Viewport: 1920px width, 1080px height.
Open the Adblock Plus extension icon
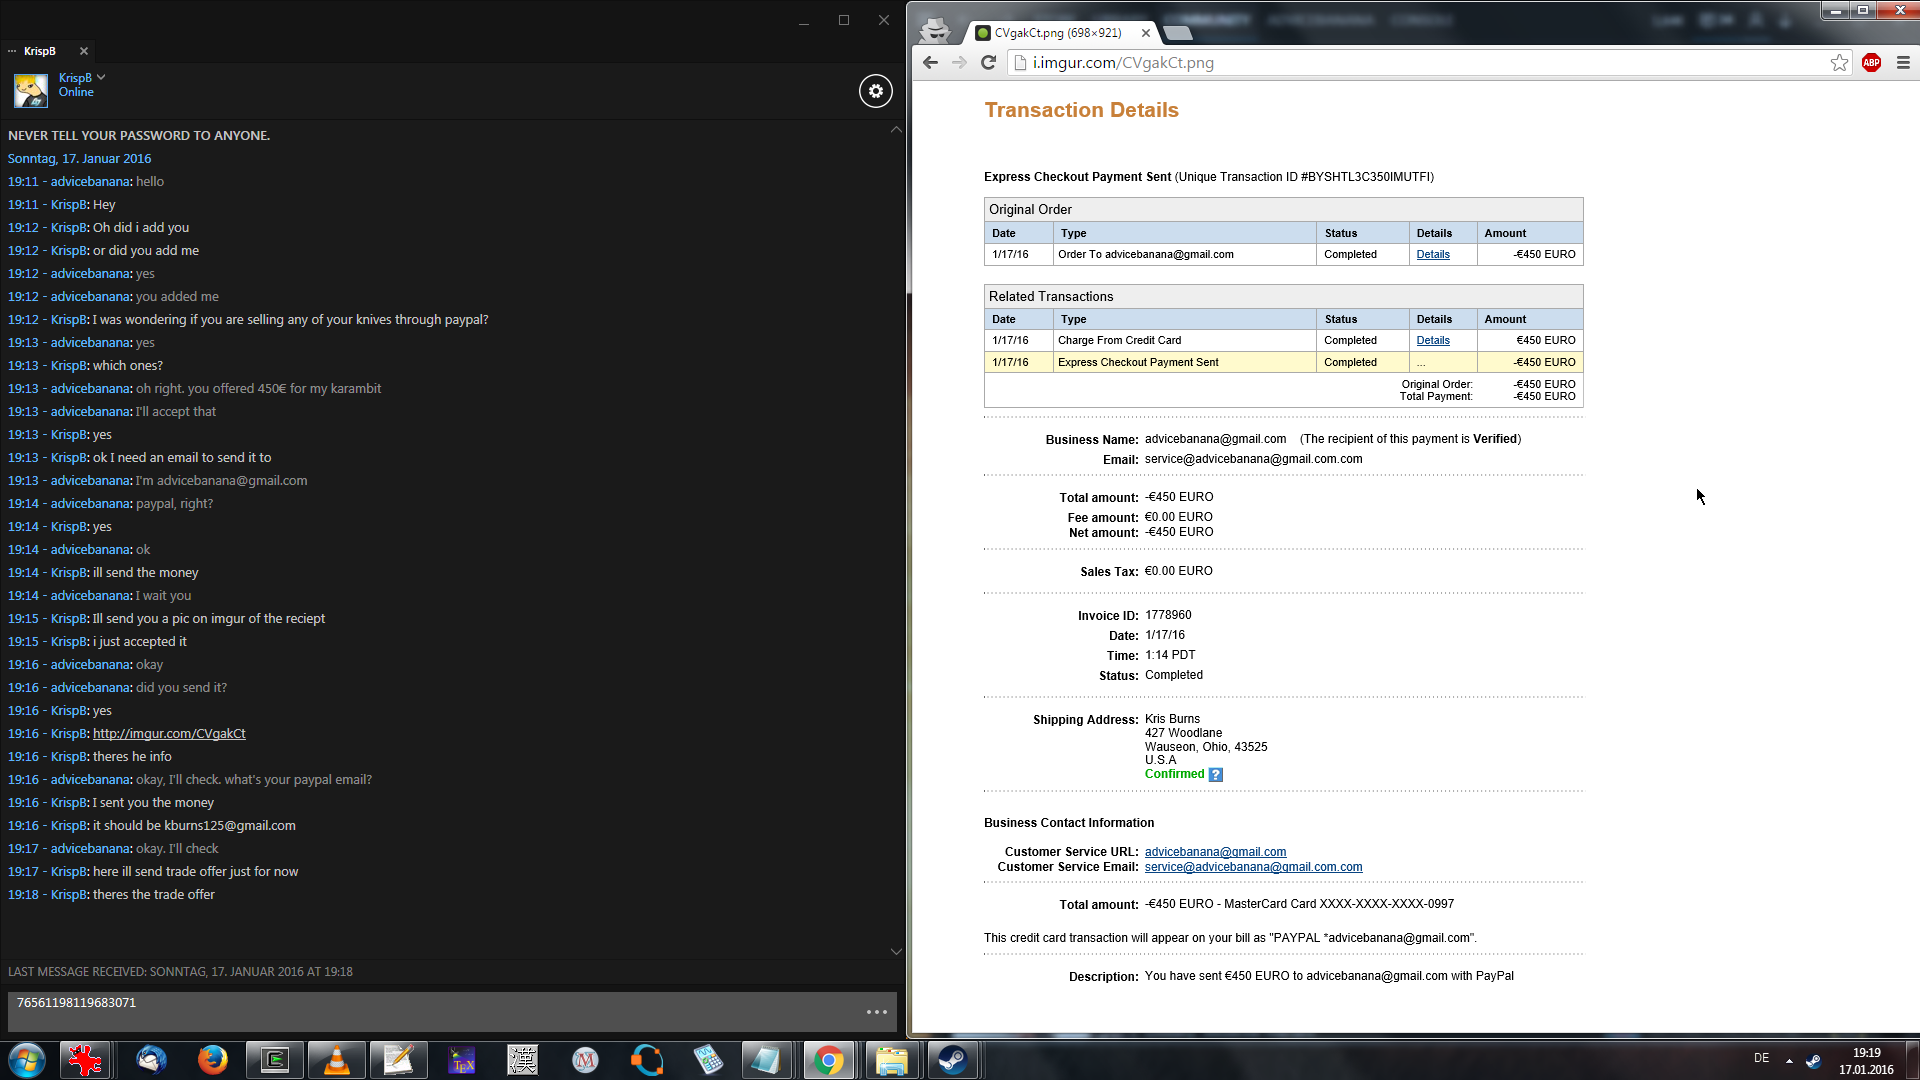coord(1871,62)
